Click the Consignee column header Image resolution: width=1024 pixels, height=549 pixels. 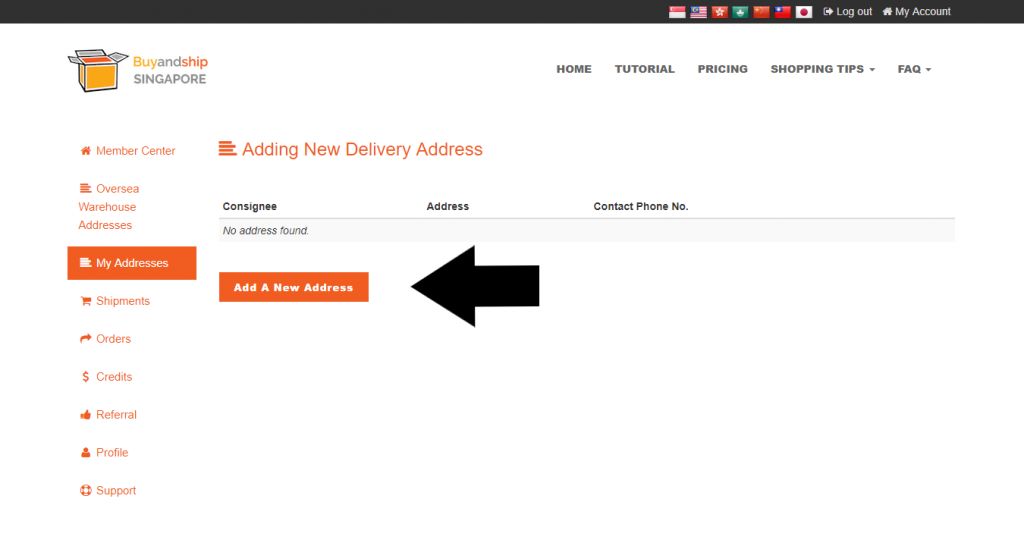pos(249,206)
